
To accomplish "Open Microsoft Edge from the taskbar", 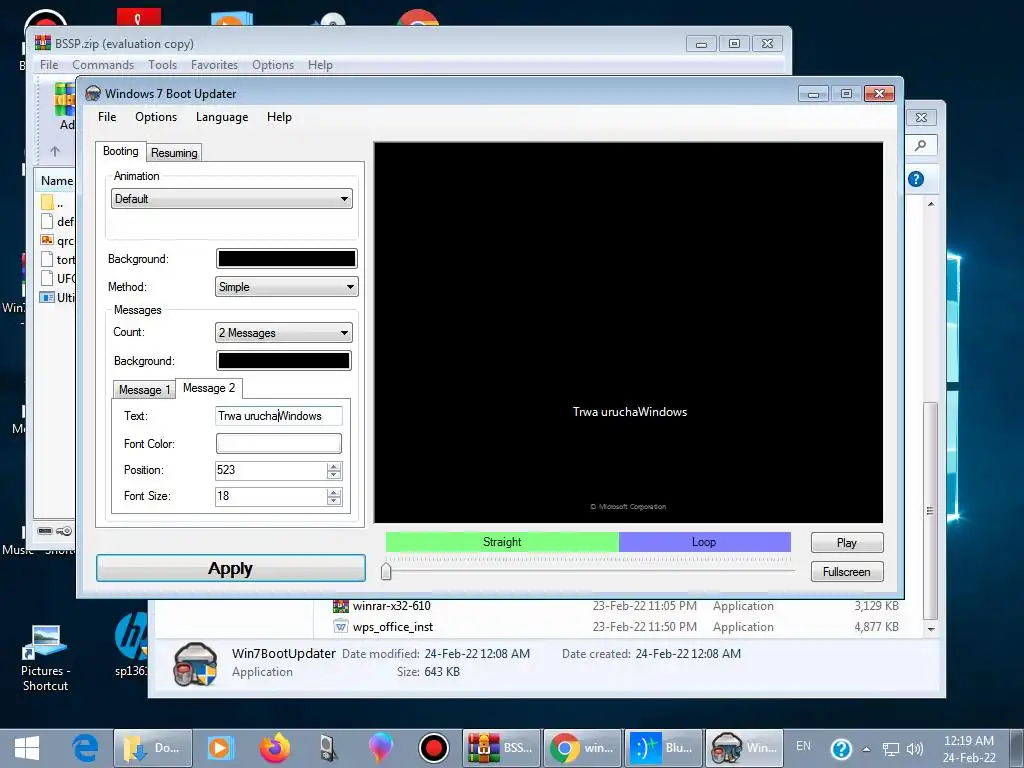I will click(x=85, y=748).
